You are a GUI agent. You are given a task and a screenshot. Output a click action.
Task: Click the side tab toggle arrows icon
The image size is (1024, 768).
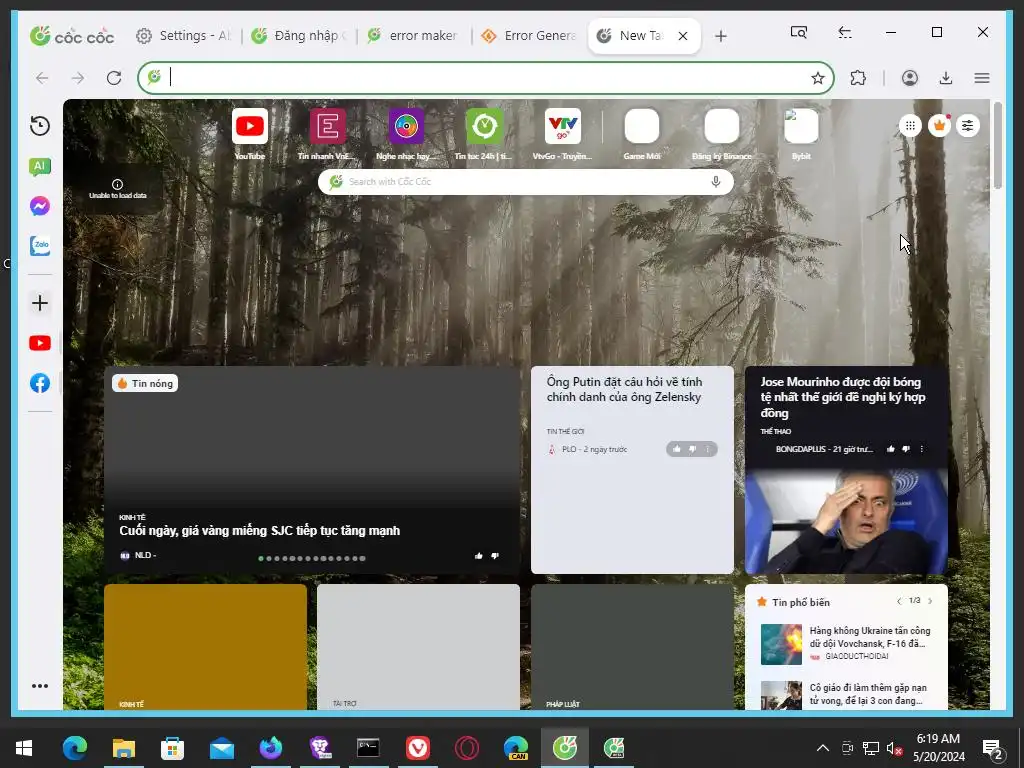coord(845,32)
